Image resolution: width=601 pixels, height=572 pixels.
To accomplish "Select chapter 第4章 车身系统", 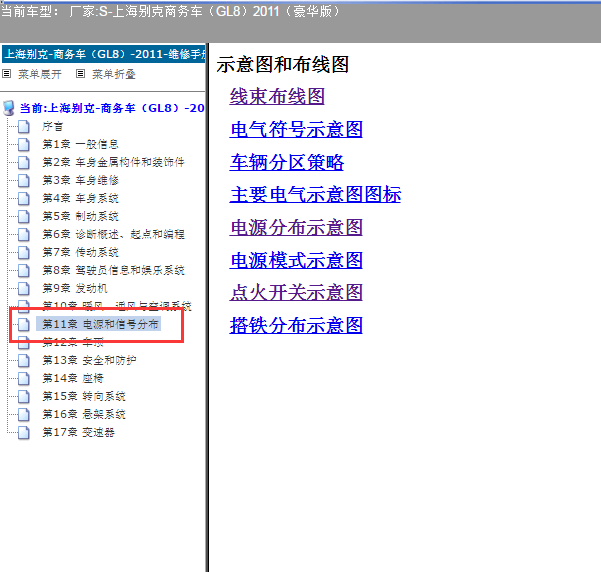I will tap(80, 198).
